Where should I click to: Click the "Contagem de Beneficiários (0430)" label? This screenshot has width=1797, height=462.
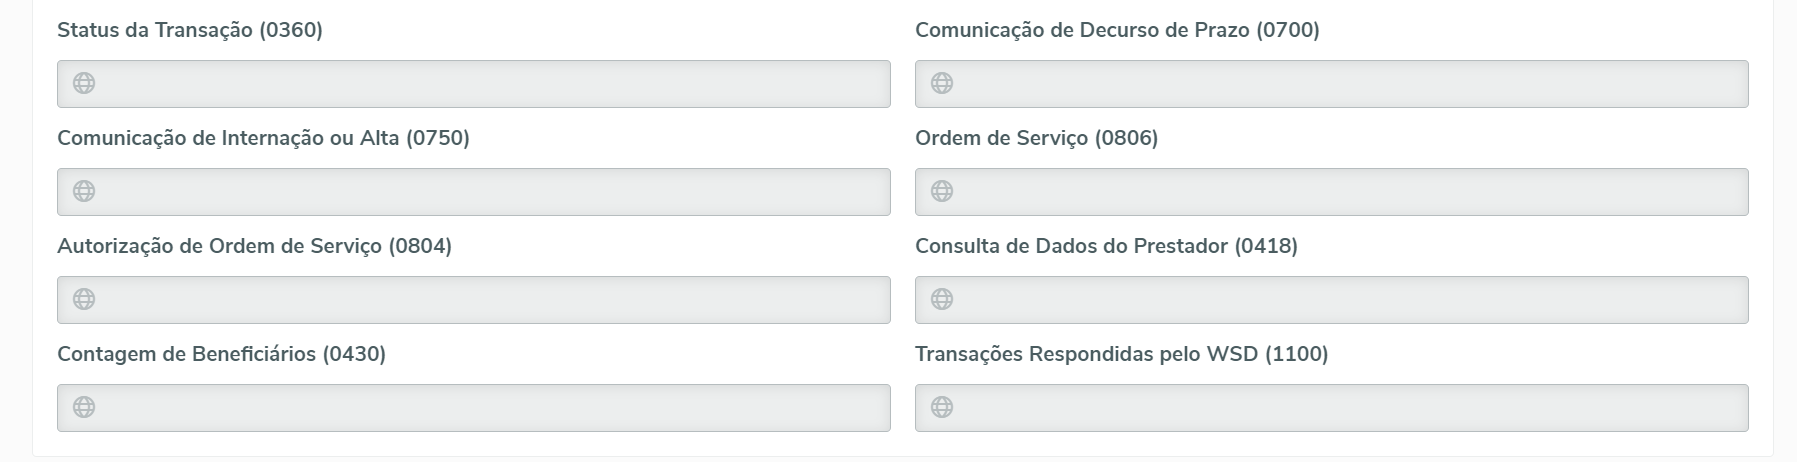pos(221,354)
